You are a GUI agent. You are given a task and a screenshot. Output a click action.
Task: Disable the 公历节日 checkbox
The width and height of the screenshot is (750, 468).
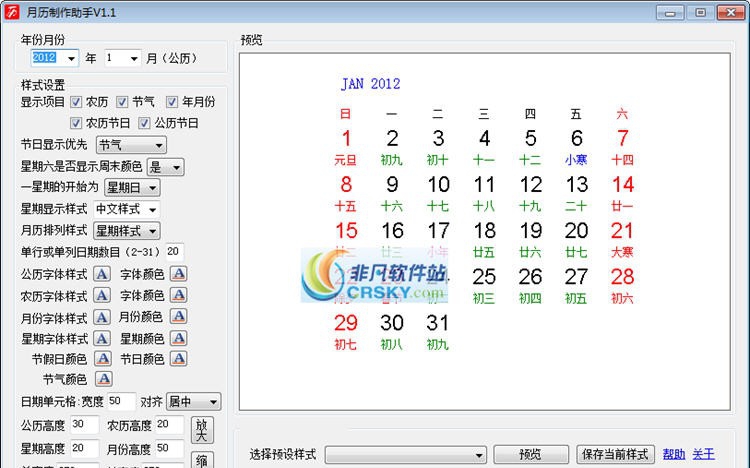(144, 123)
